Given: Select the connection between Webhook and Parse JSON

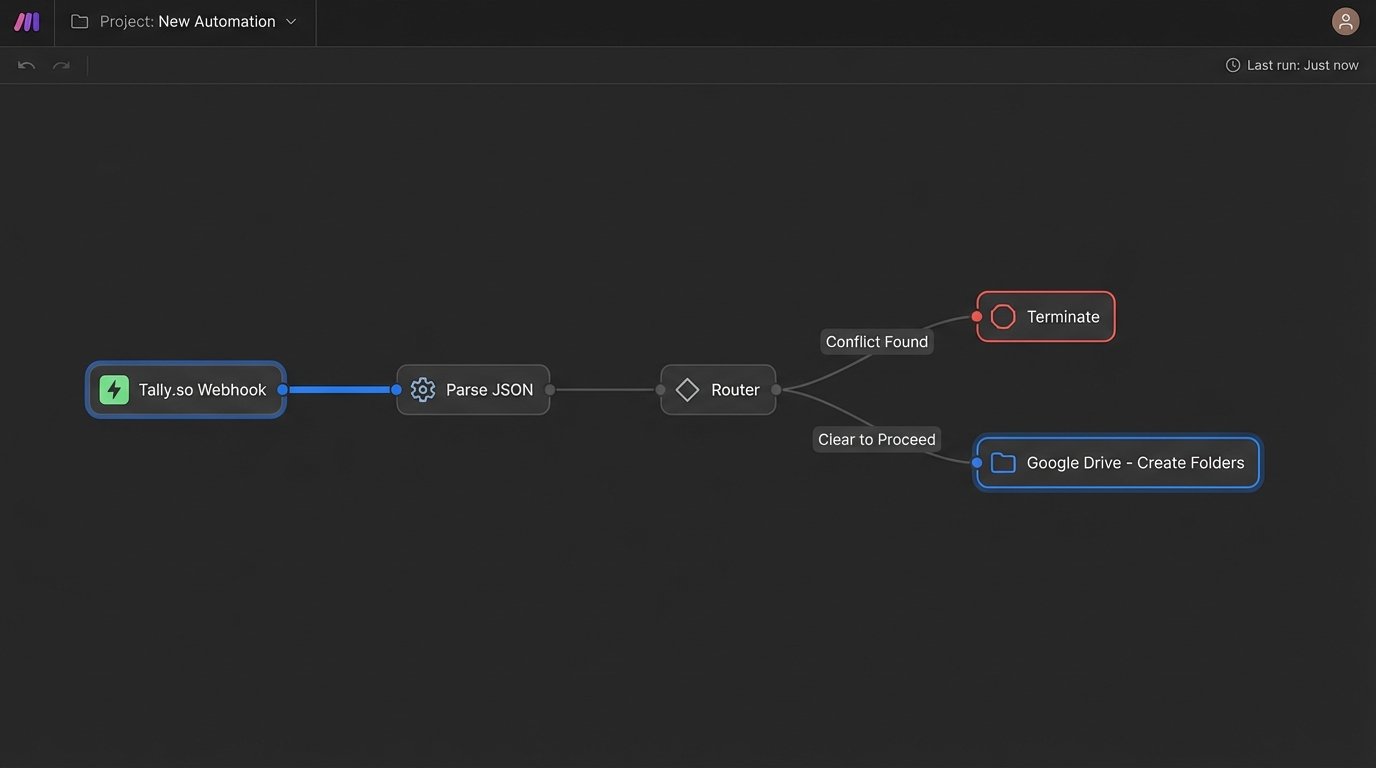Looking at the screenshot, I should coord(340,389).
